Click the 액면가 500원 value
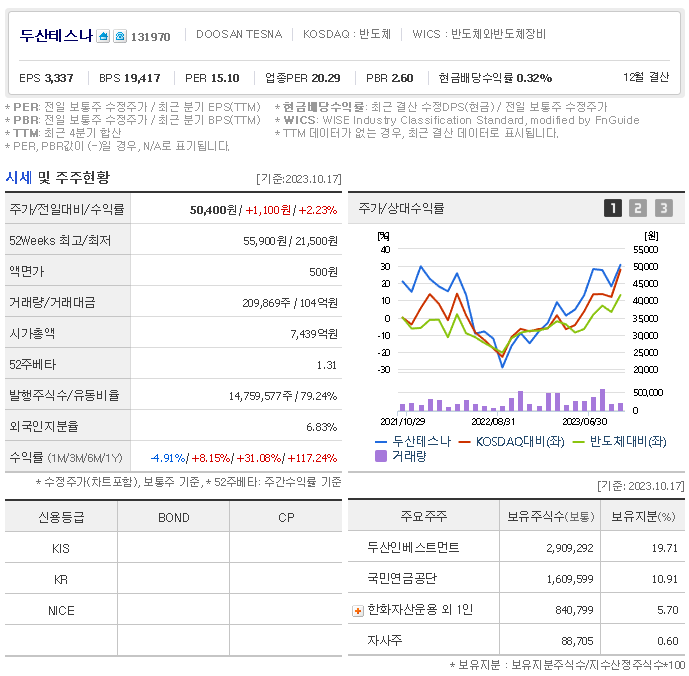The width and height of the screenshot is (689, 676). (x=323, y=272)
